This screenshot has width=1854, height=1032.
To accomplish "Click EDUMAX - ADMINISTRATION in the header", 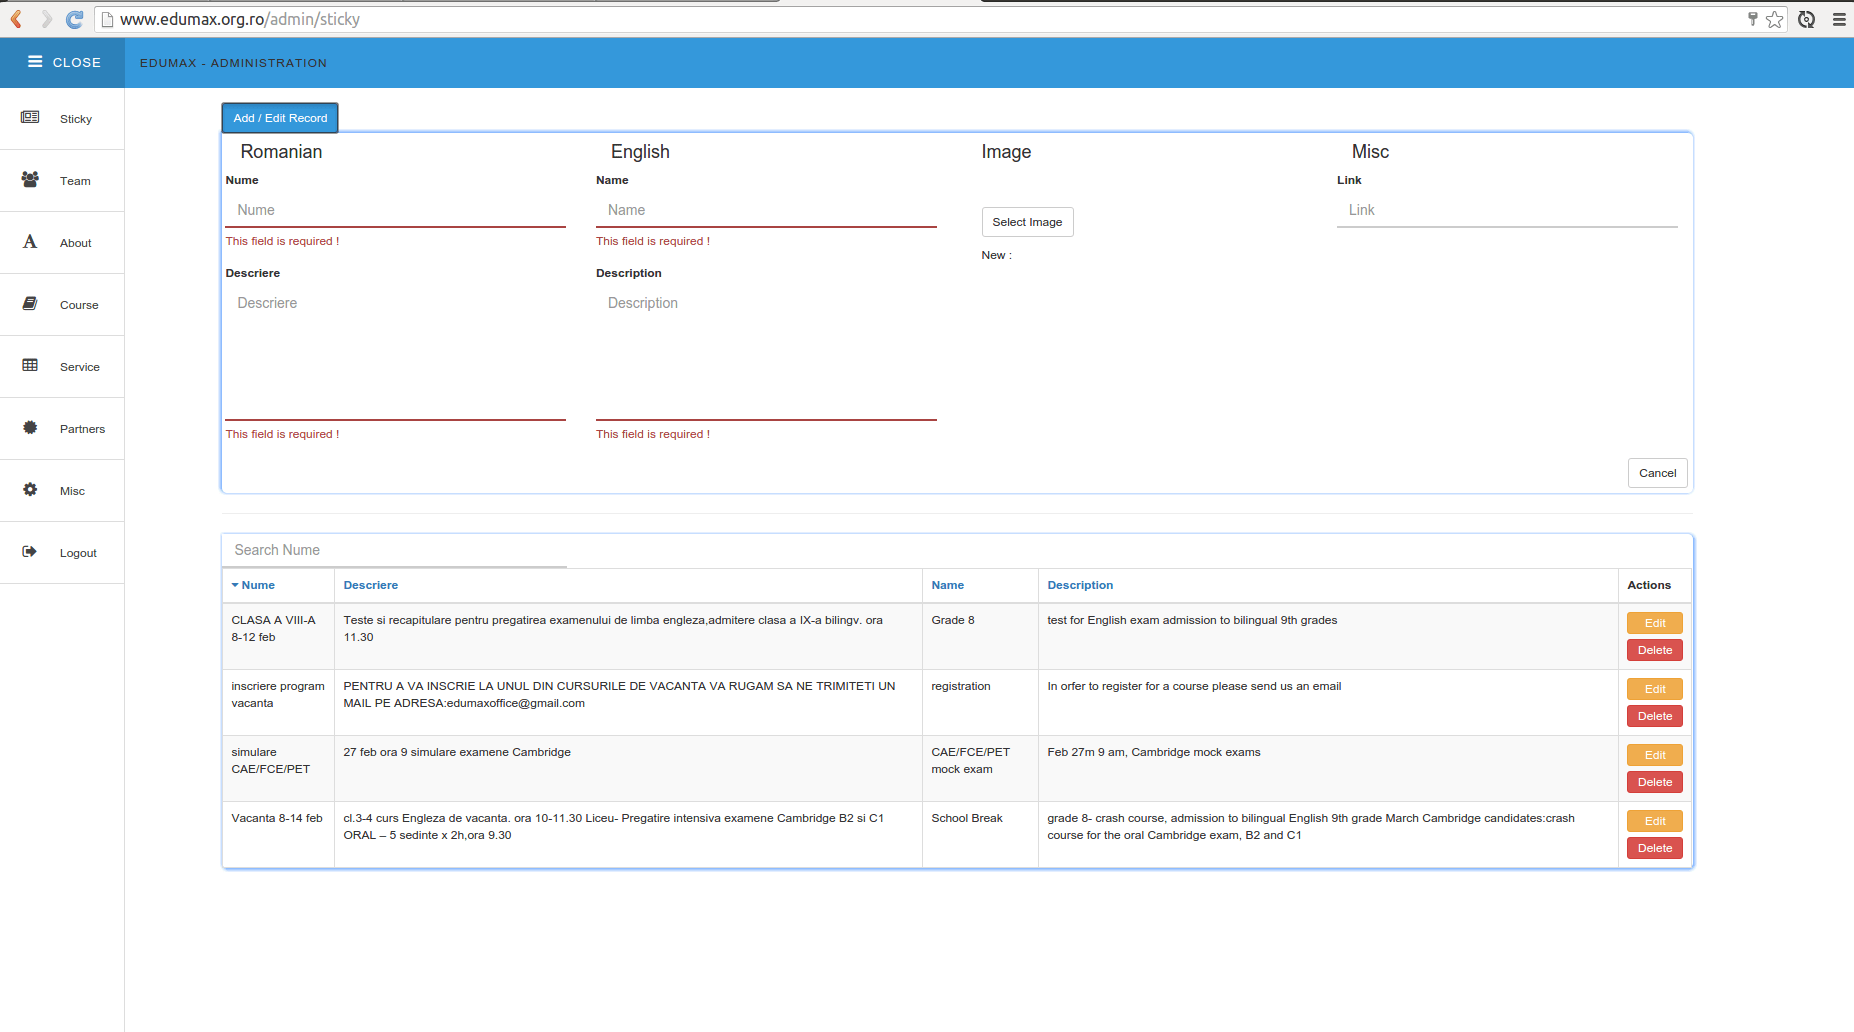I will click(x=233, y=62).
